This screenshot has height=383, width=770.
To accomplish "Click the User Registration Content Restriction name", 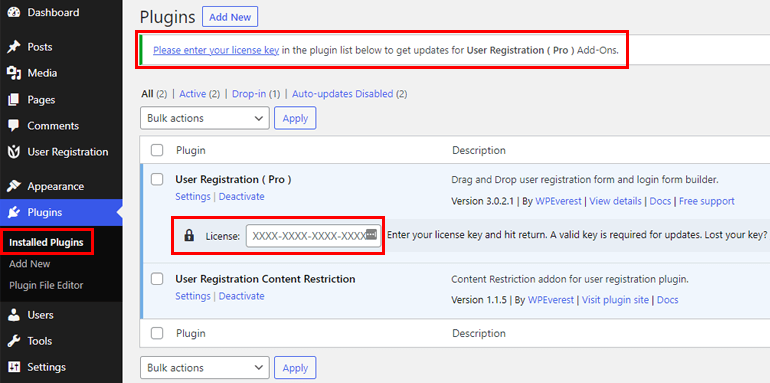I will click(x=265, y=279).
